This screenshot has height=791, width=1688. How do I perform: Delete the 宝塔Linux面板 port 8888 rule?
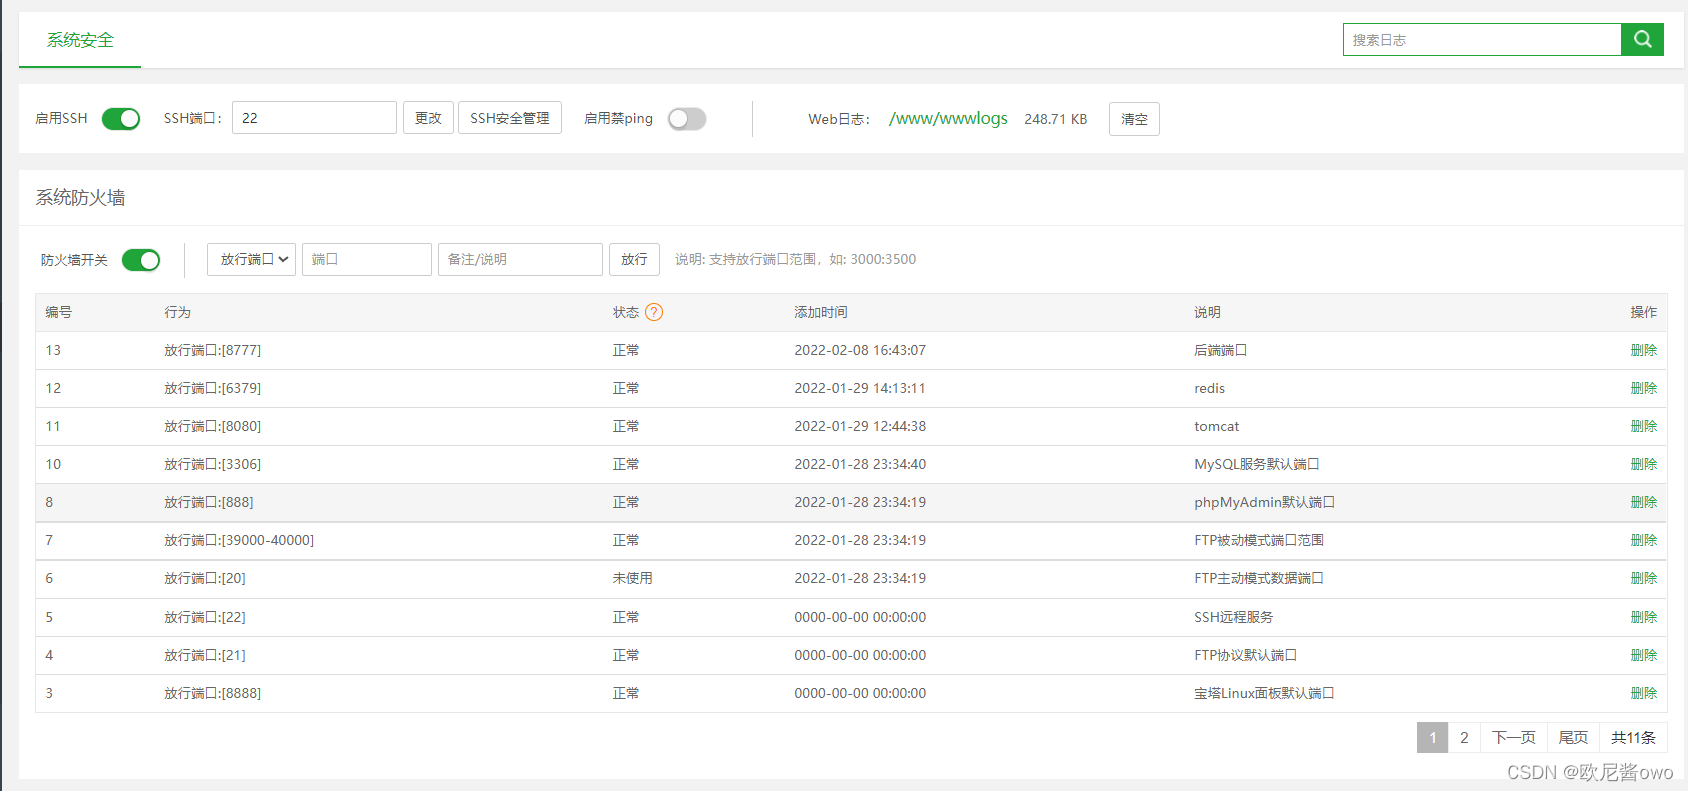coord(1643,693)
